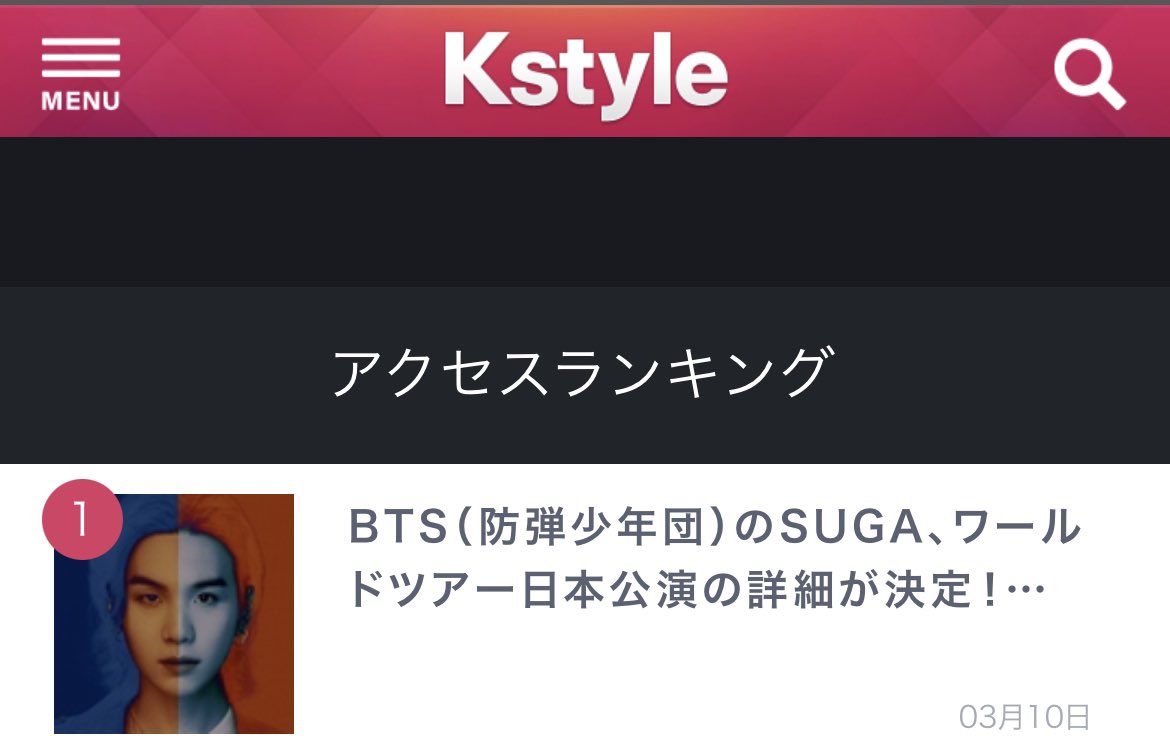Click the アクセスランキング section heading
The width and height of the screenshot is (1170, 754).
tap(583, 372)
